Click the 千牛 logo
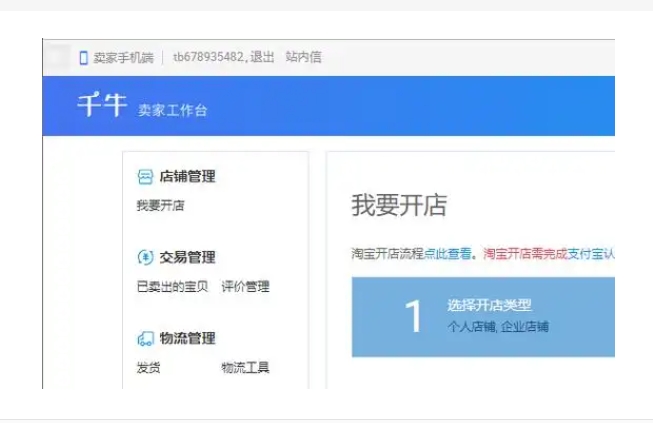This screenshot has height=423, width=653. [102, 105]
